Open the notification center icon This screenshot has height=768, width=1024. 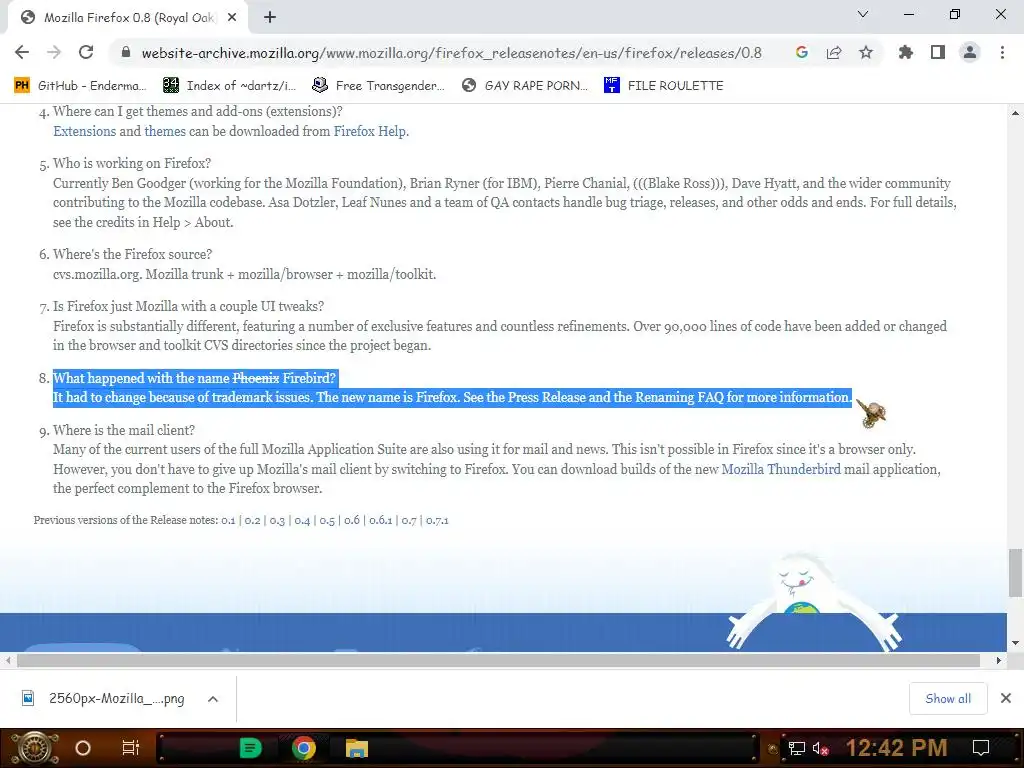click(x=981, y=748)
